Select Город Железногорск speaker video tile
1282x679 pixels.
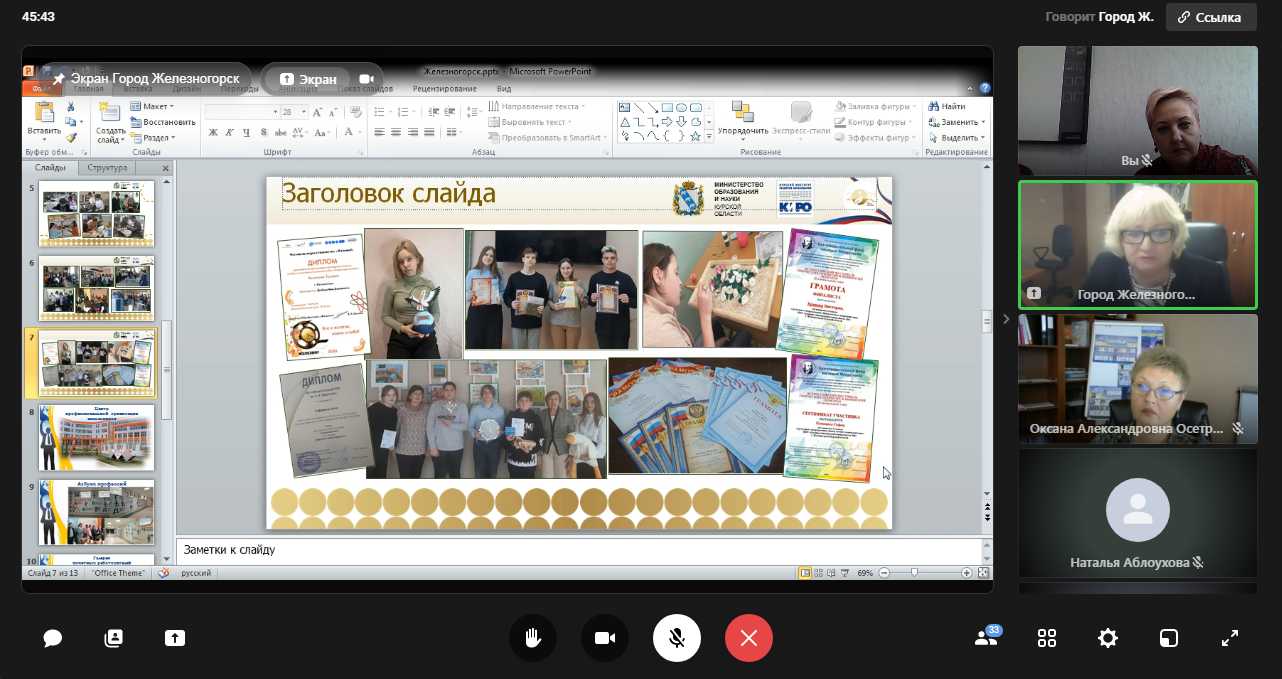click(x=1138, y=245)
